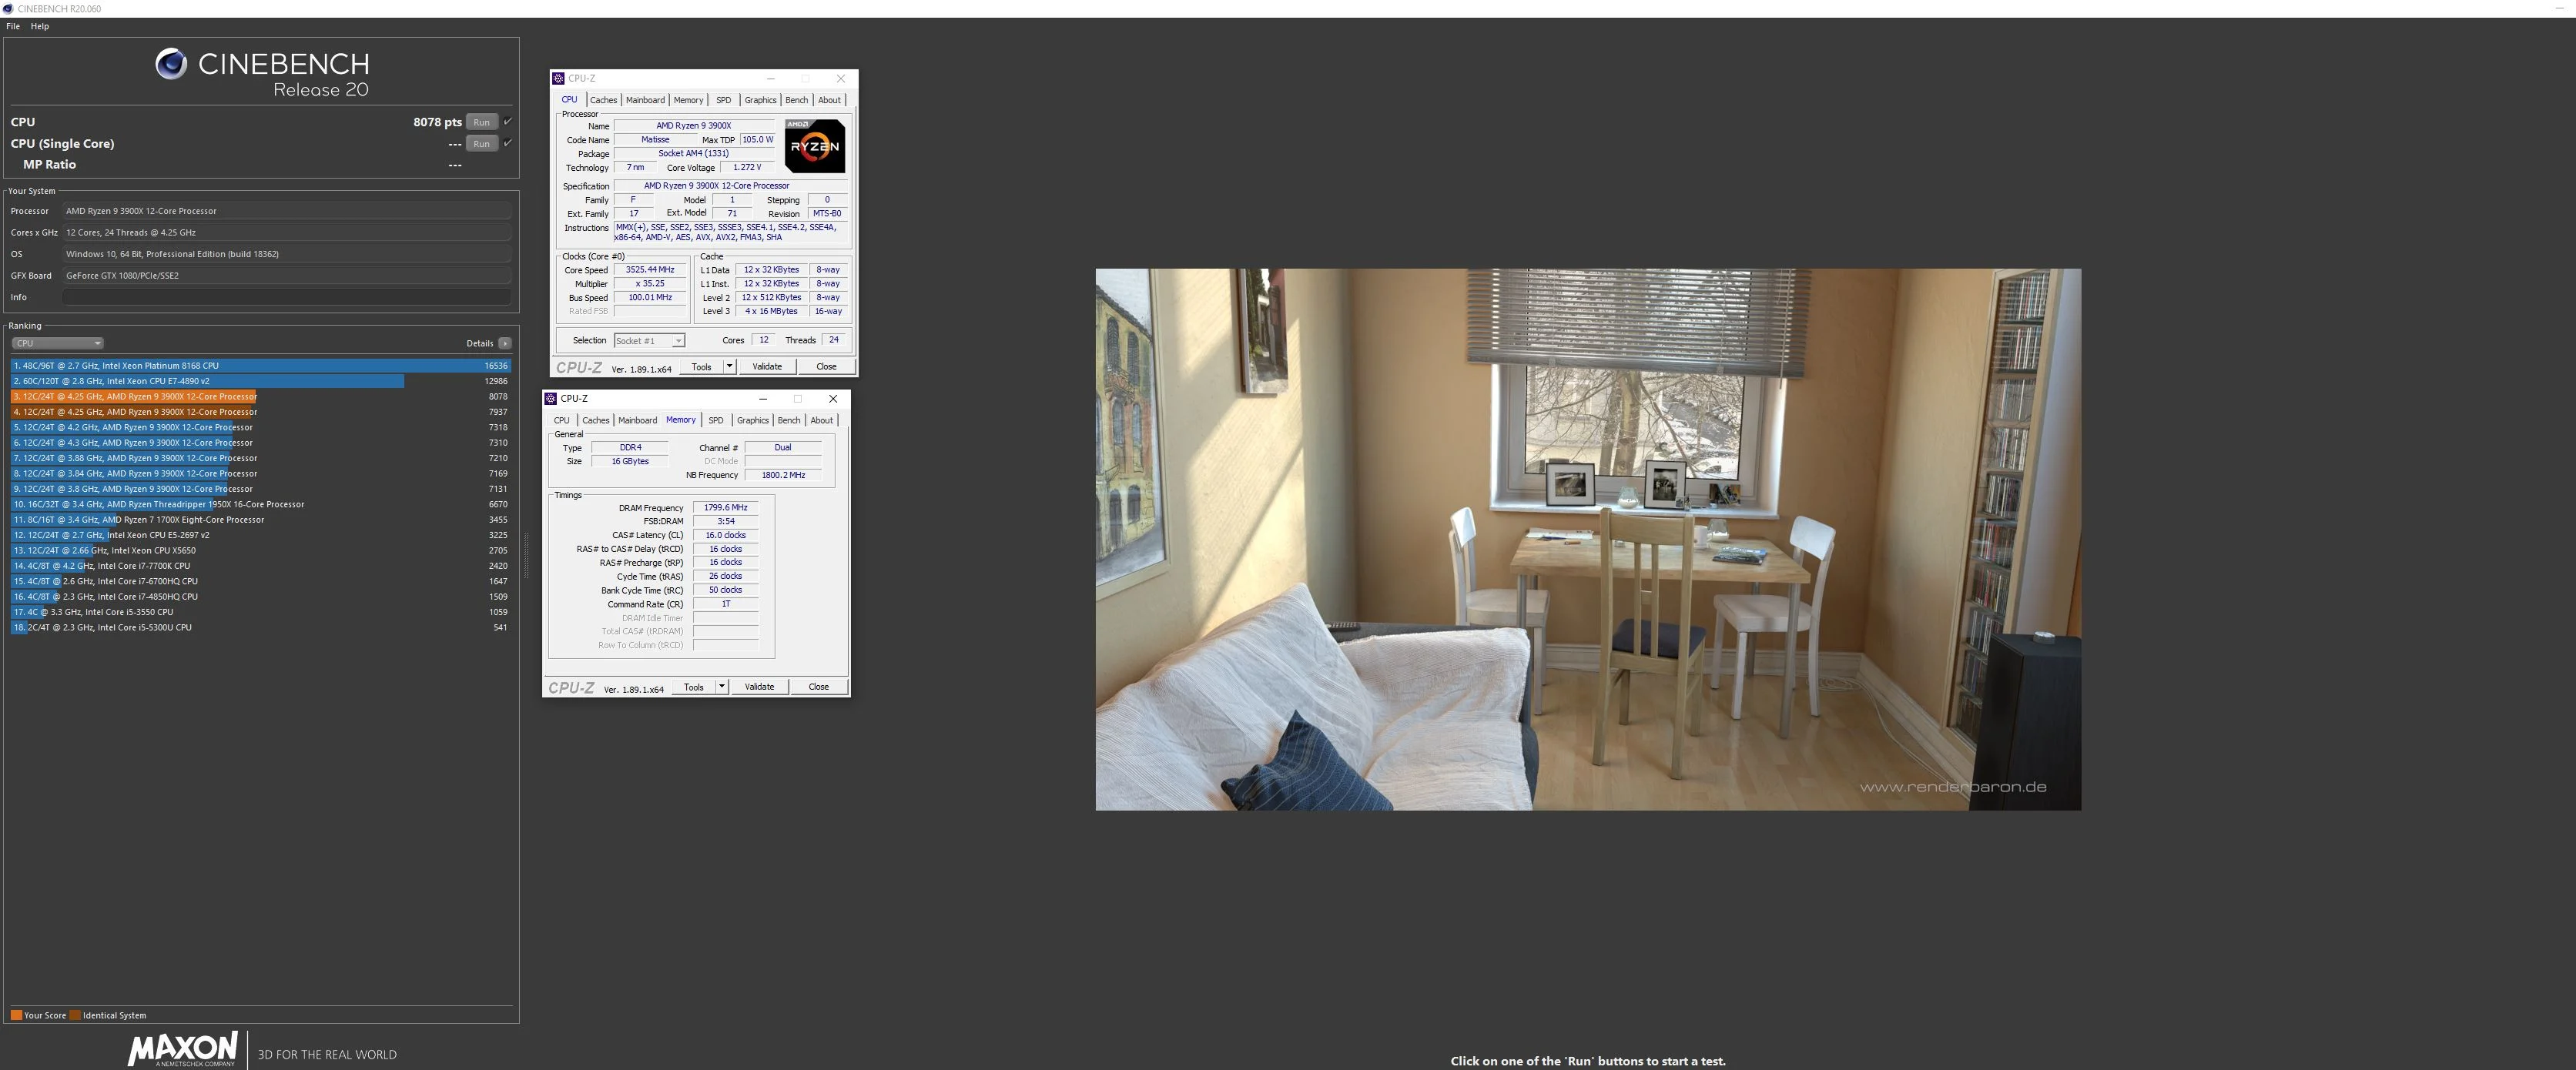The image size is (2576, 1070).
Task: Click Validate in upper CPU-Z window
Action: (767, 367)
